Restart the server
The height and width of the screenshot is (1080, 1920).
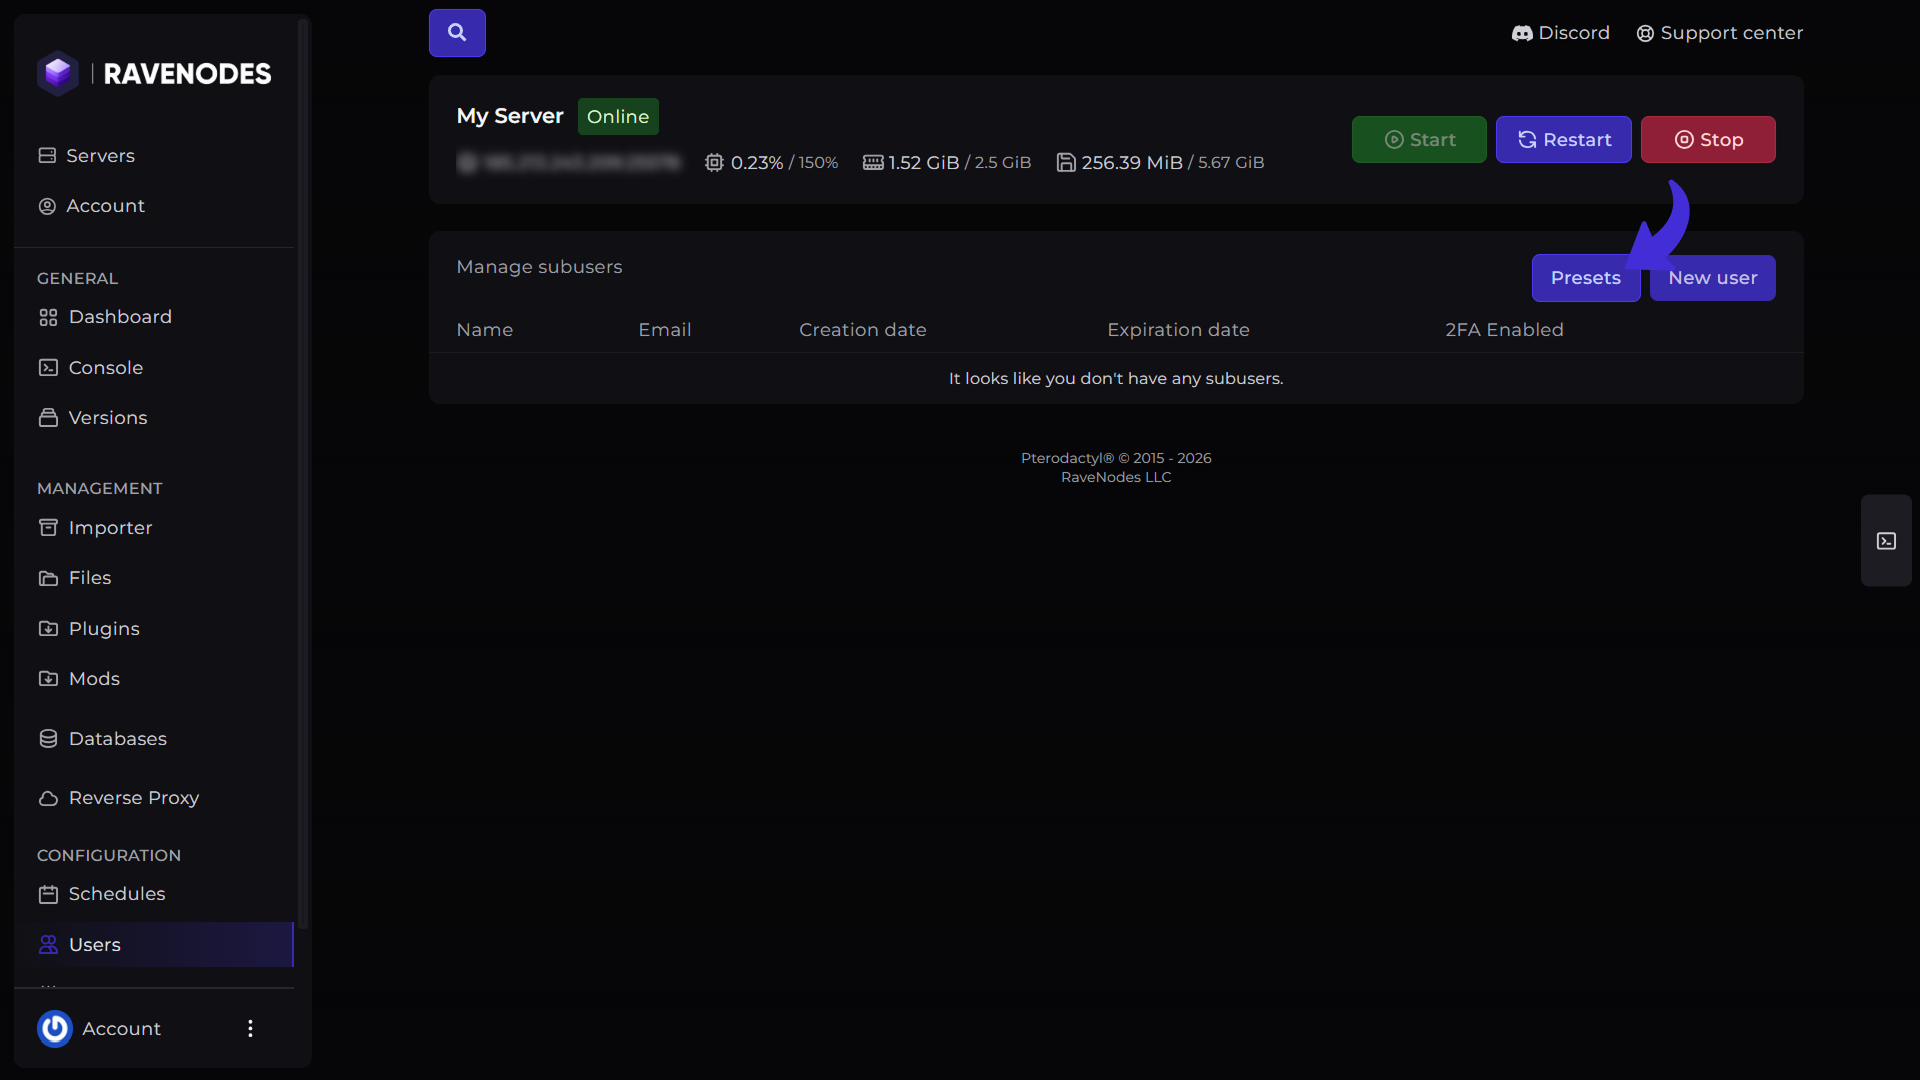(1564, 139)
